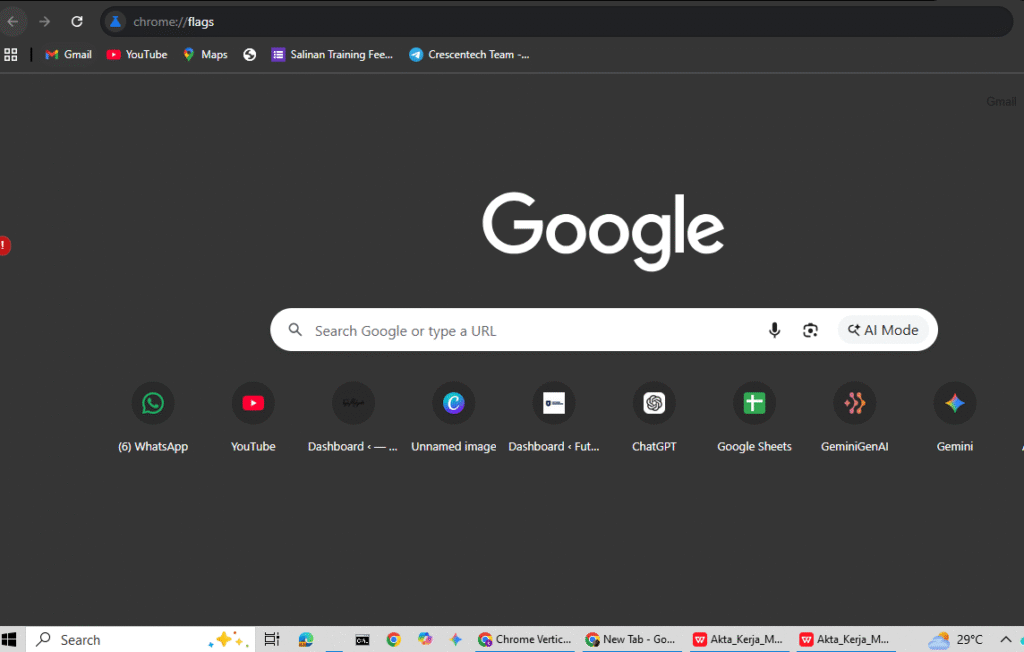
Task: Open Crescentech Team bookmark
Action: click(x=469, y=55)
